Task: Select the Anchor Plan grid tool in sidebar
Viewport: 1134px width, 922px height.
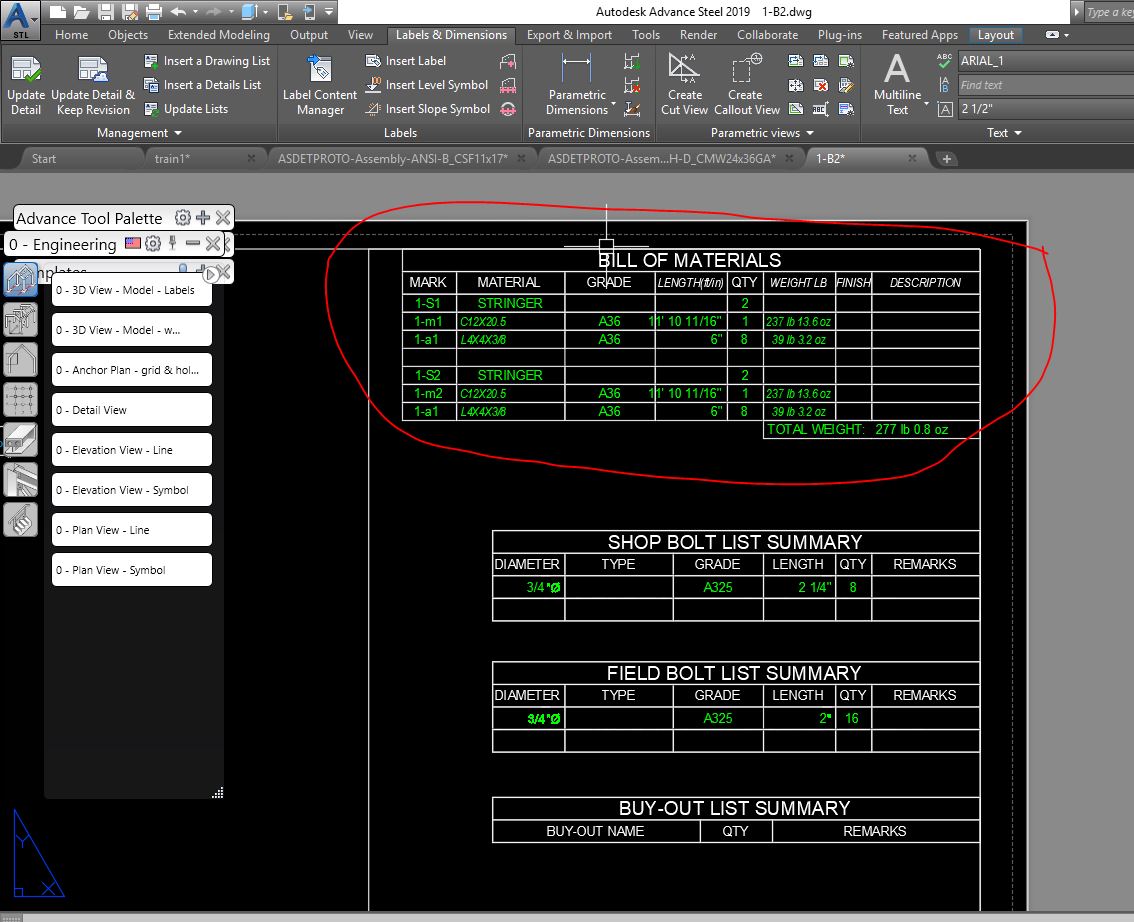Action: click(131, 369)
